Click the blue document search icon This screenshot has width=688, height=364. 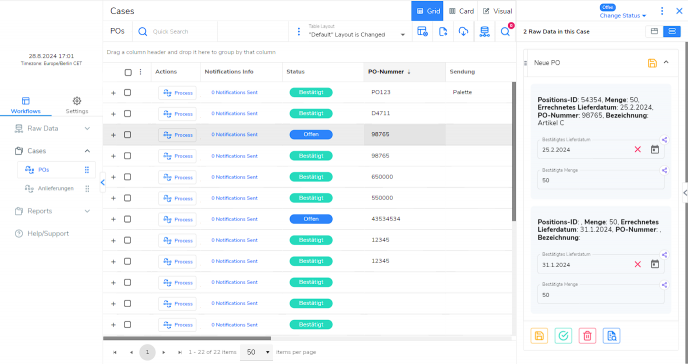[611, 336]
